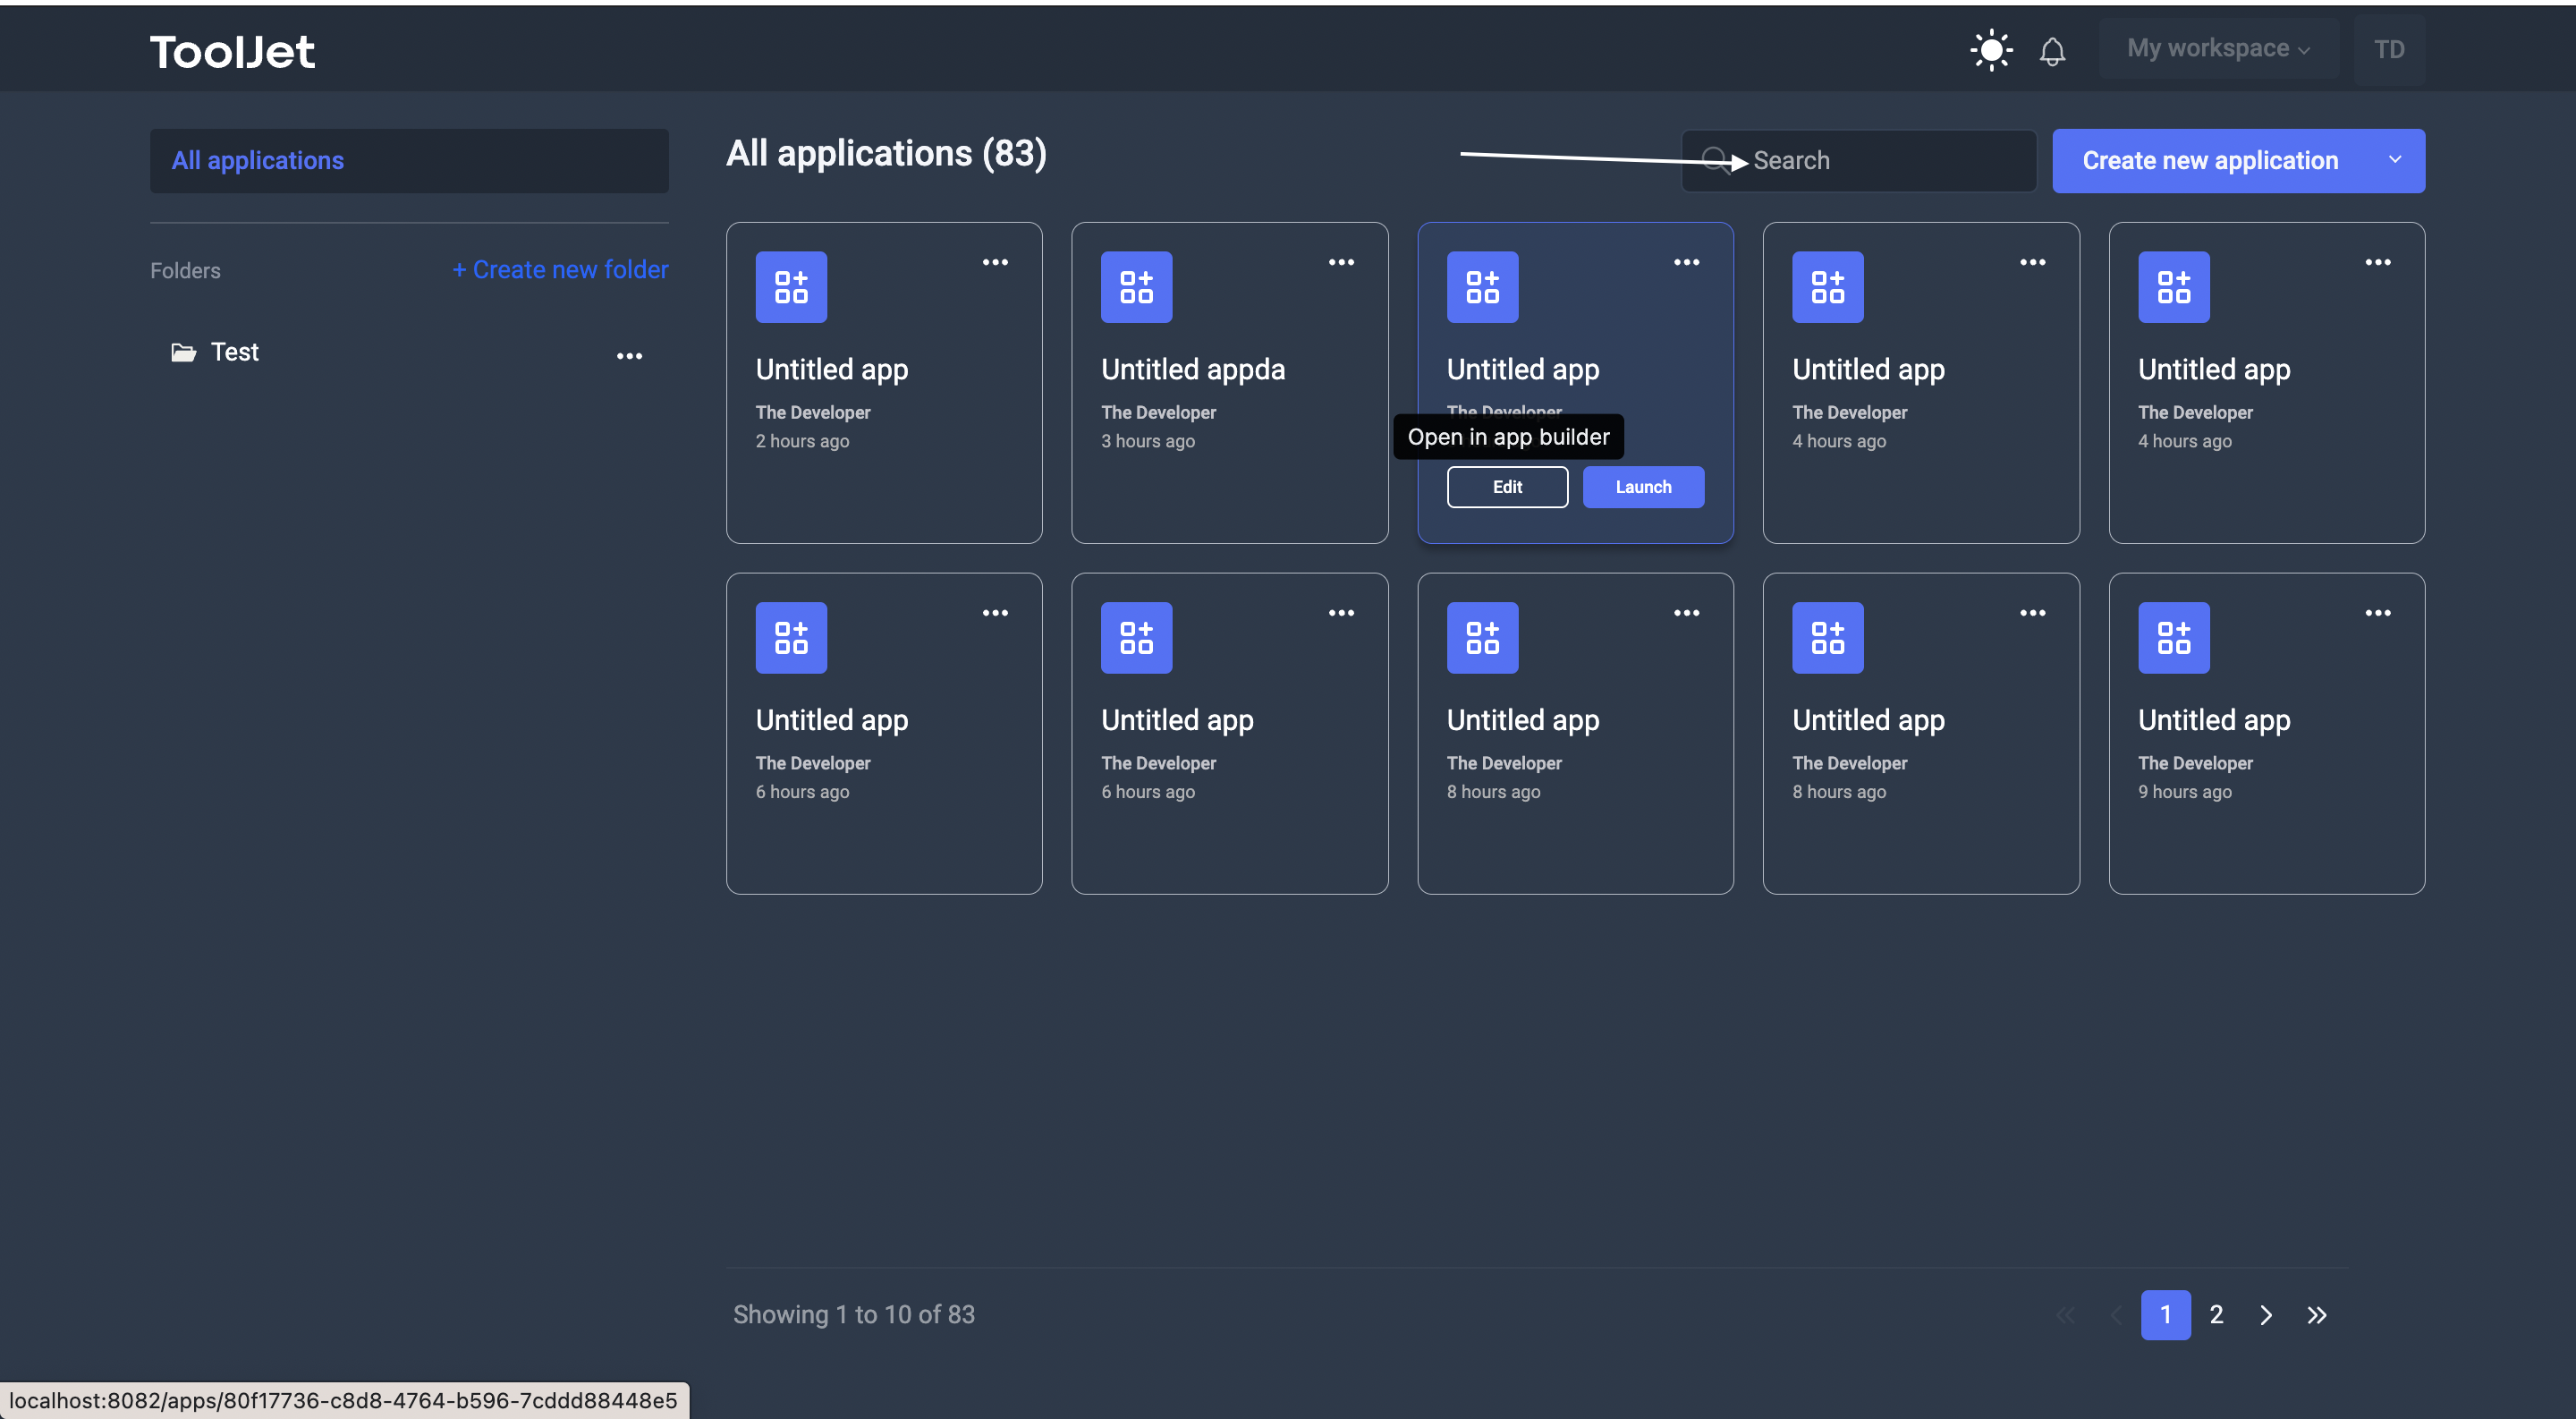The image size is (2576, 1419).
Task: Open options menu on the first Untitled app card
Action: (995, 262)
